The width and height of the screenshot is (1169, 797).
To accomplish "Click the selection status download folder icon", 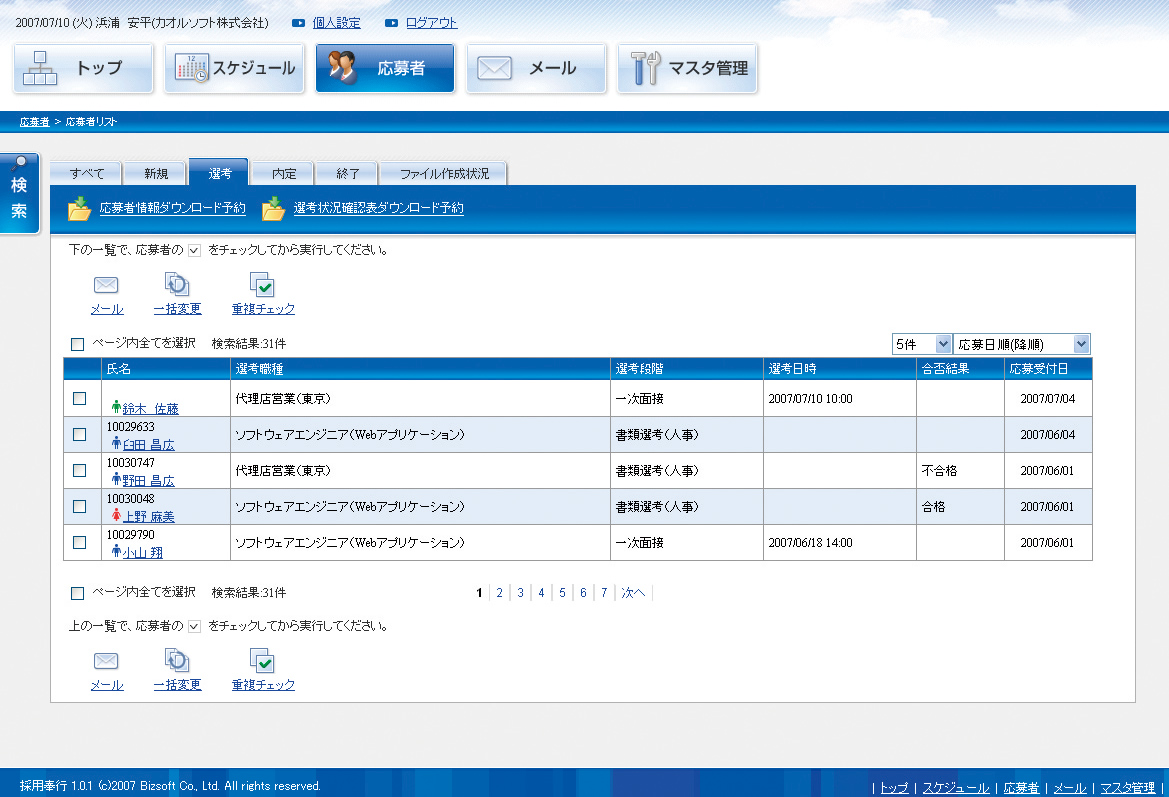I will point(273,209).
